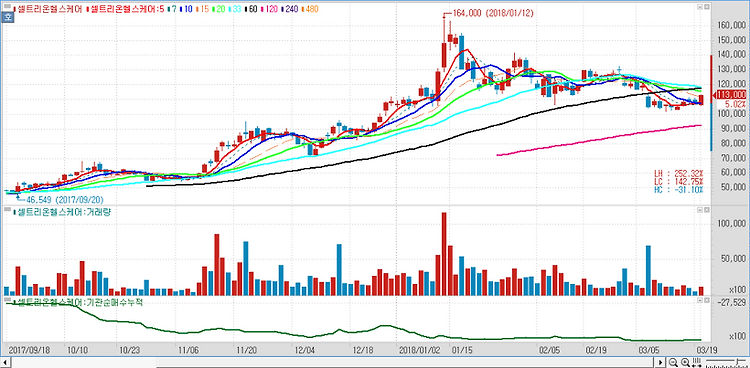
Task: Collapse the 거래량 volume pane with its dropdown button
Action: (699, 210)
